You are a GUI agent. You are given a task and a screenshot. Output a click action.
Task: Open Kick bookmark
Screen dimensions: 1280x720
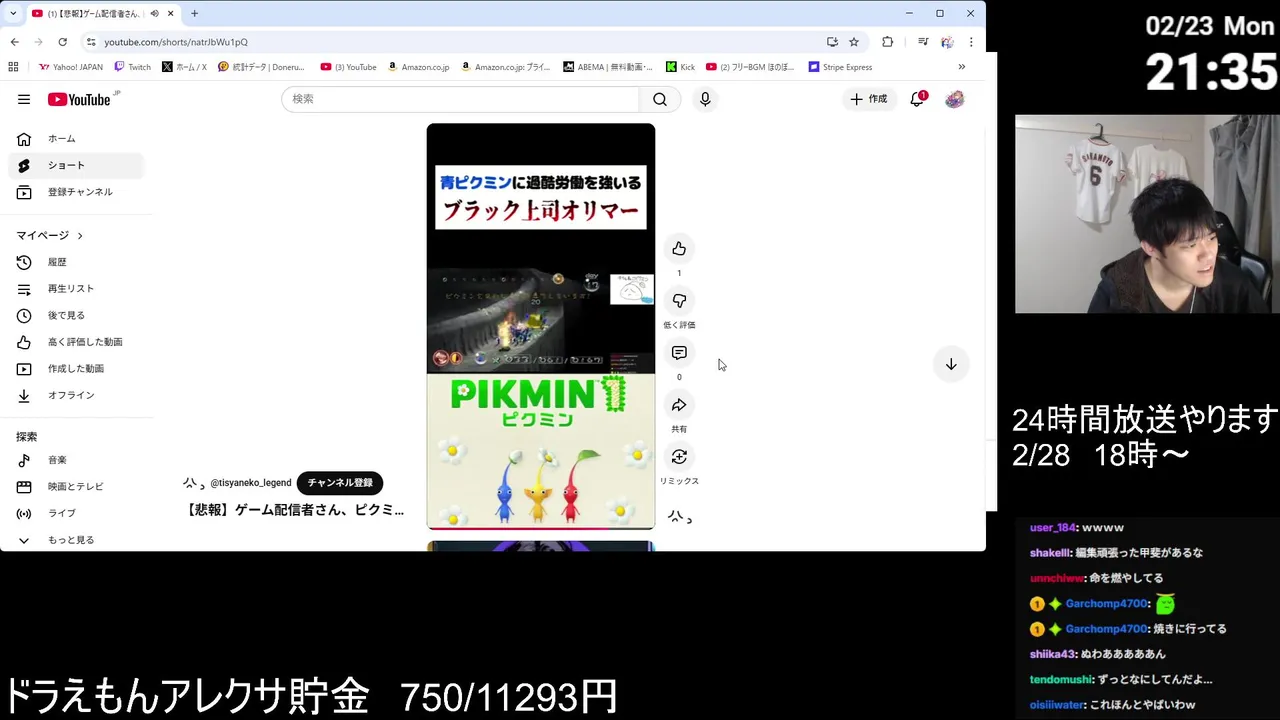(x=680, y=67)
